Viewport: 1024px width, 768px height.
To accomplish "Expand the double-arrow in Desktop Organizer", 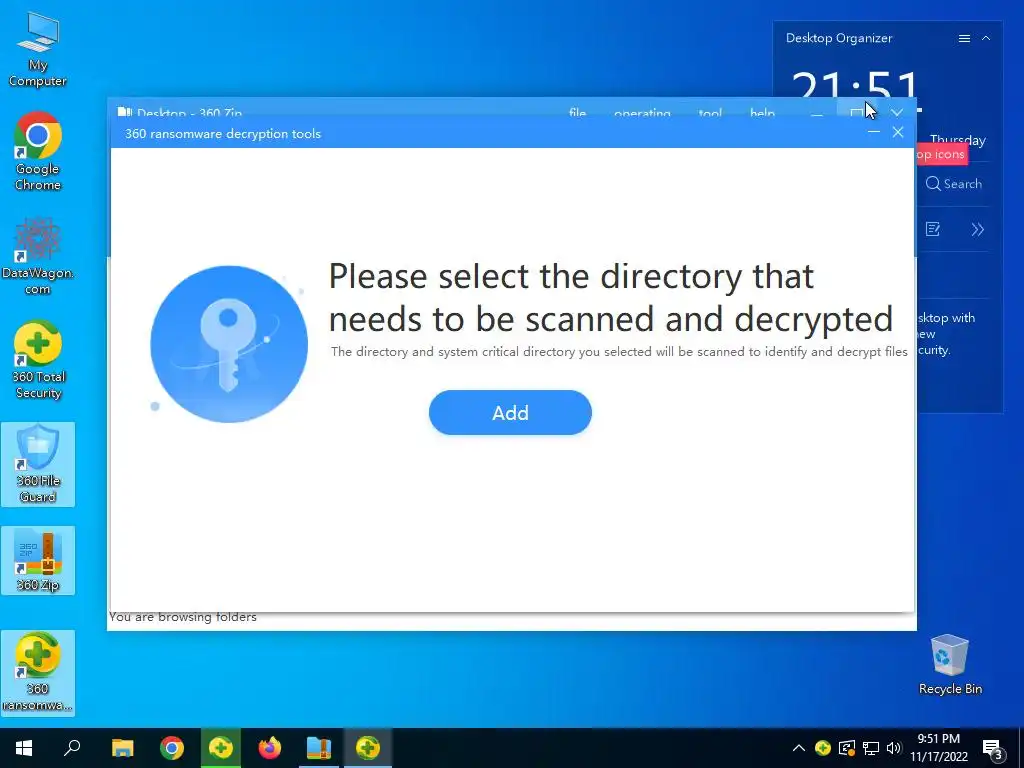I will (x=977, y=229).
